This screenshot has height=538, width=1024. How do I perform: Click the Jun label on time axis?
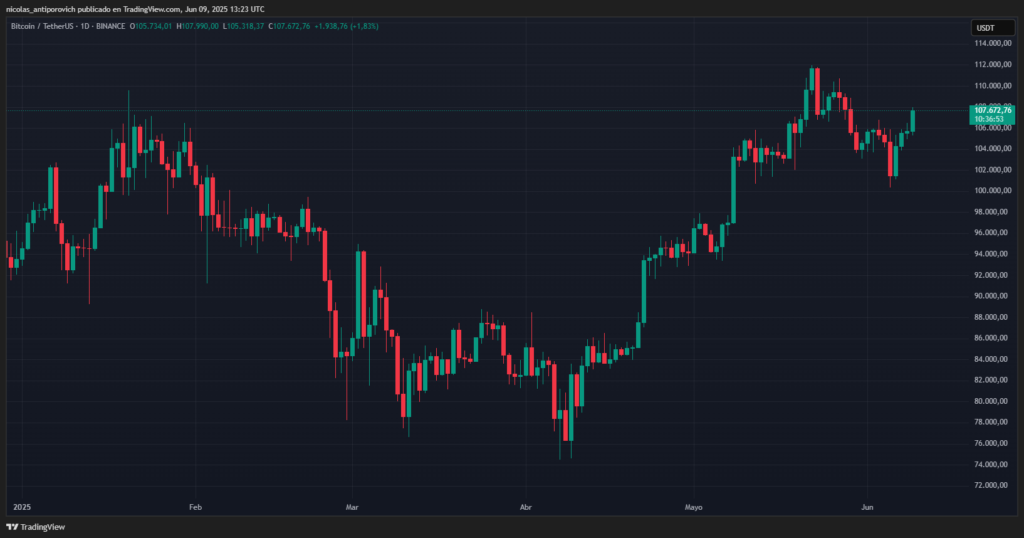(867, 507)
